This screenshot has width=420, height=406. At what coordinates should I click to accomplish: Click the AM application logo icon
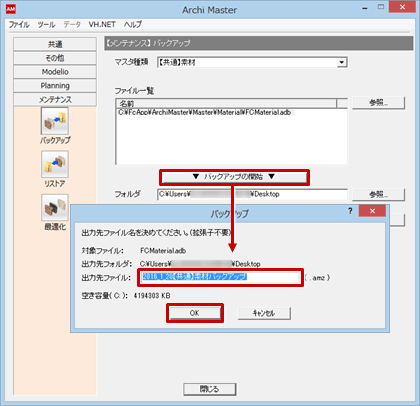[11, 9]
